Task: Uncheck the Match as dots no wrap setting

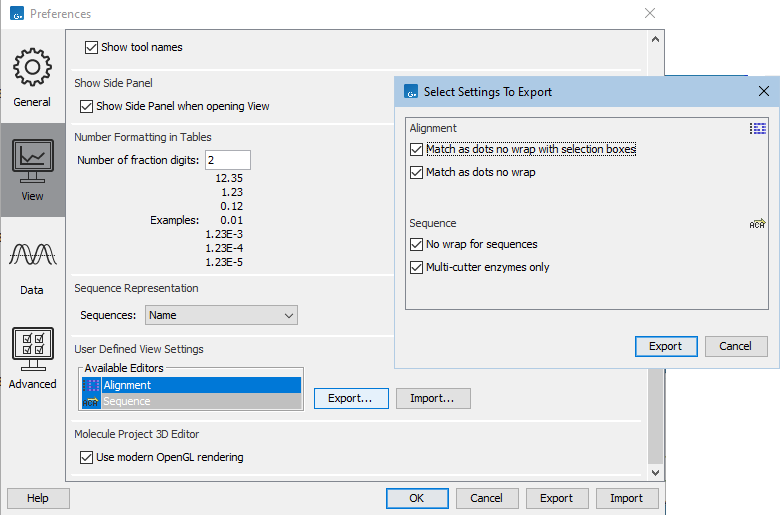Action: click(x=416, y=173)
